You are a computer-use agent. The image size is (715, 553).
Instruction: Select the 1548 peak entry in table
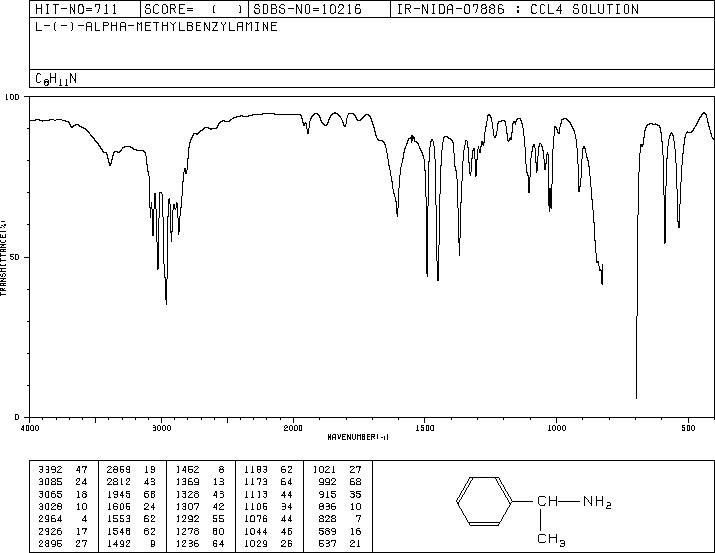(x=131, y=532)
